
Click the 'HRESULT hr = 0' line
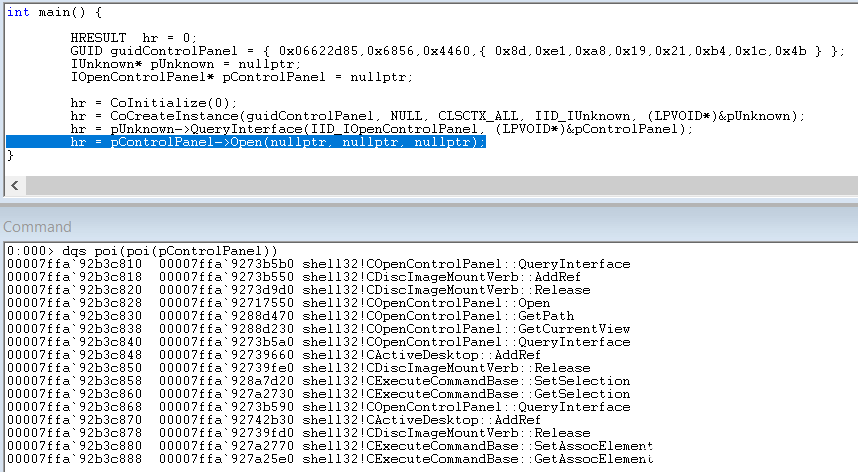[x=133, y=37]
